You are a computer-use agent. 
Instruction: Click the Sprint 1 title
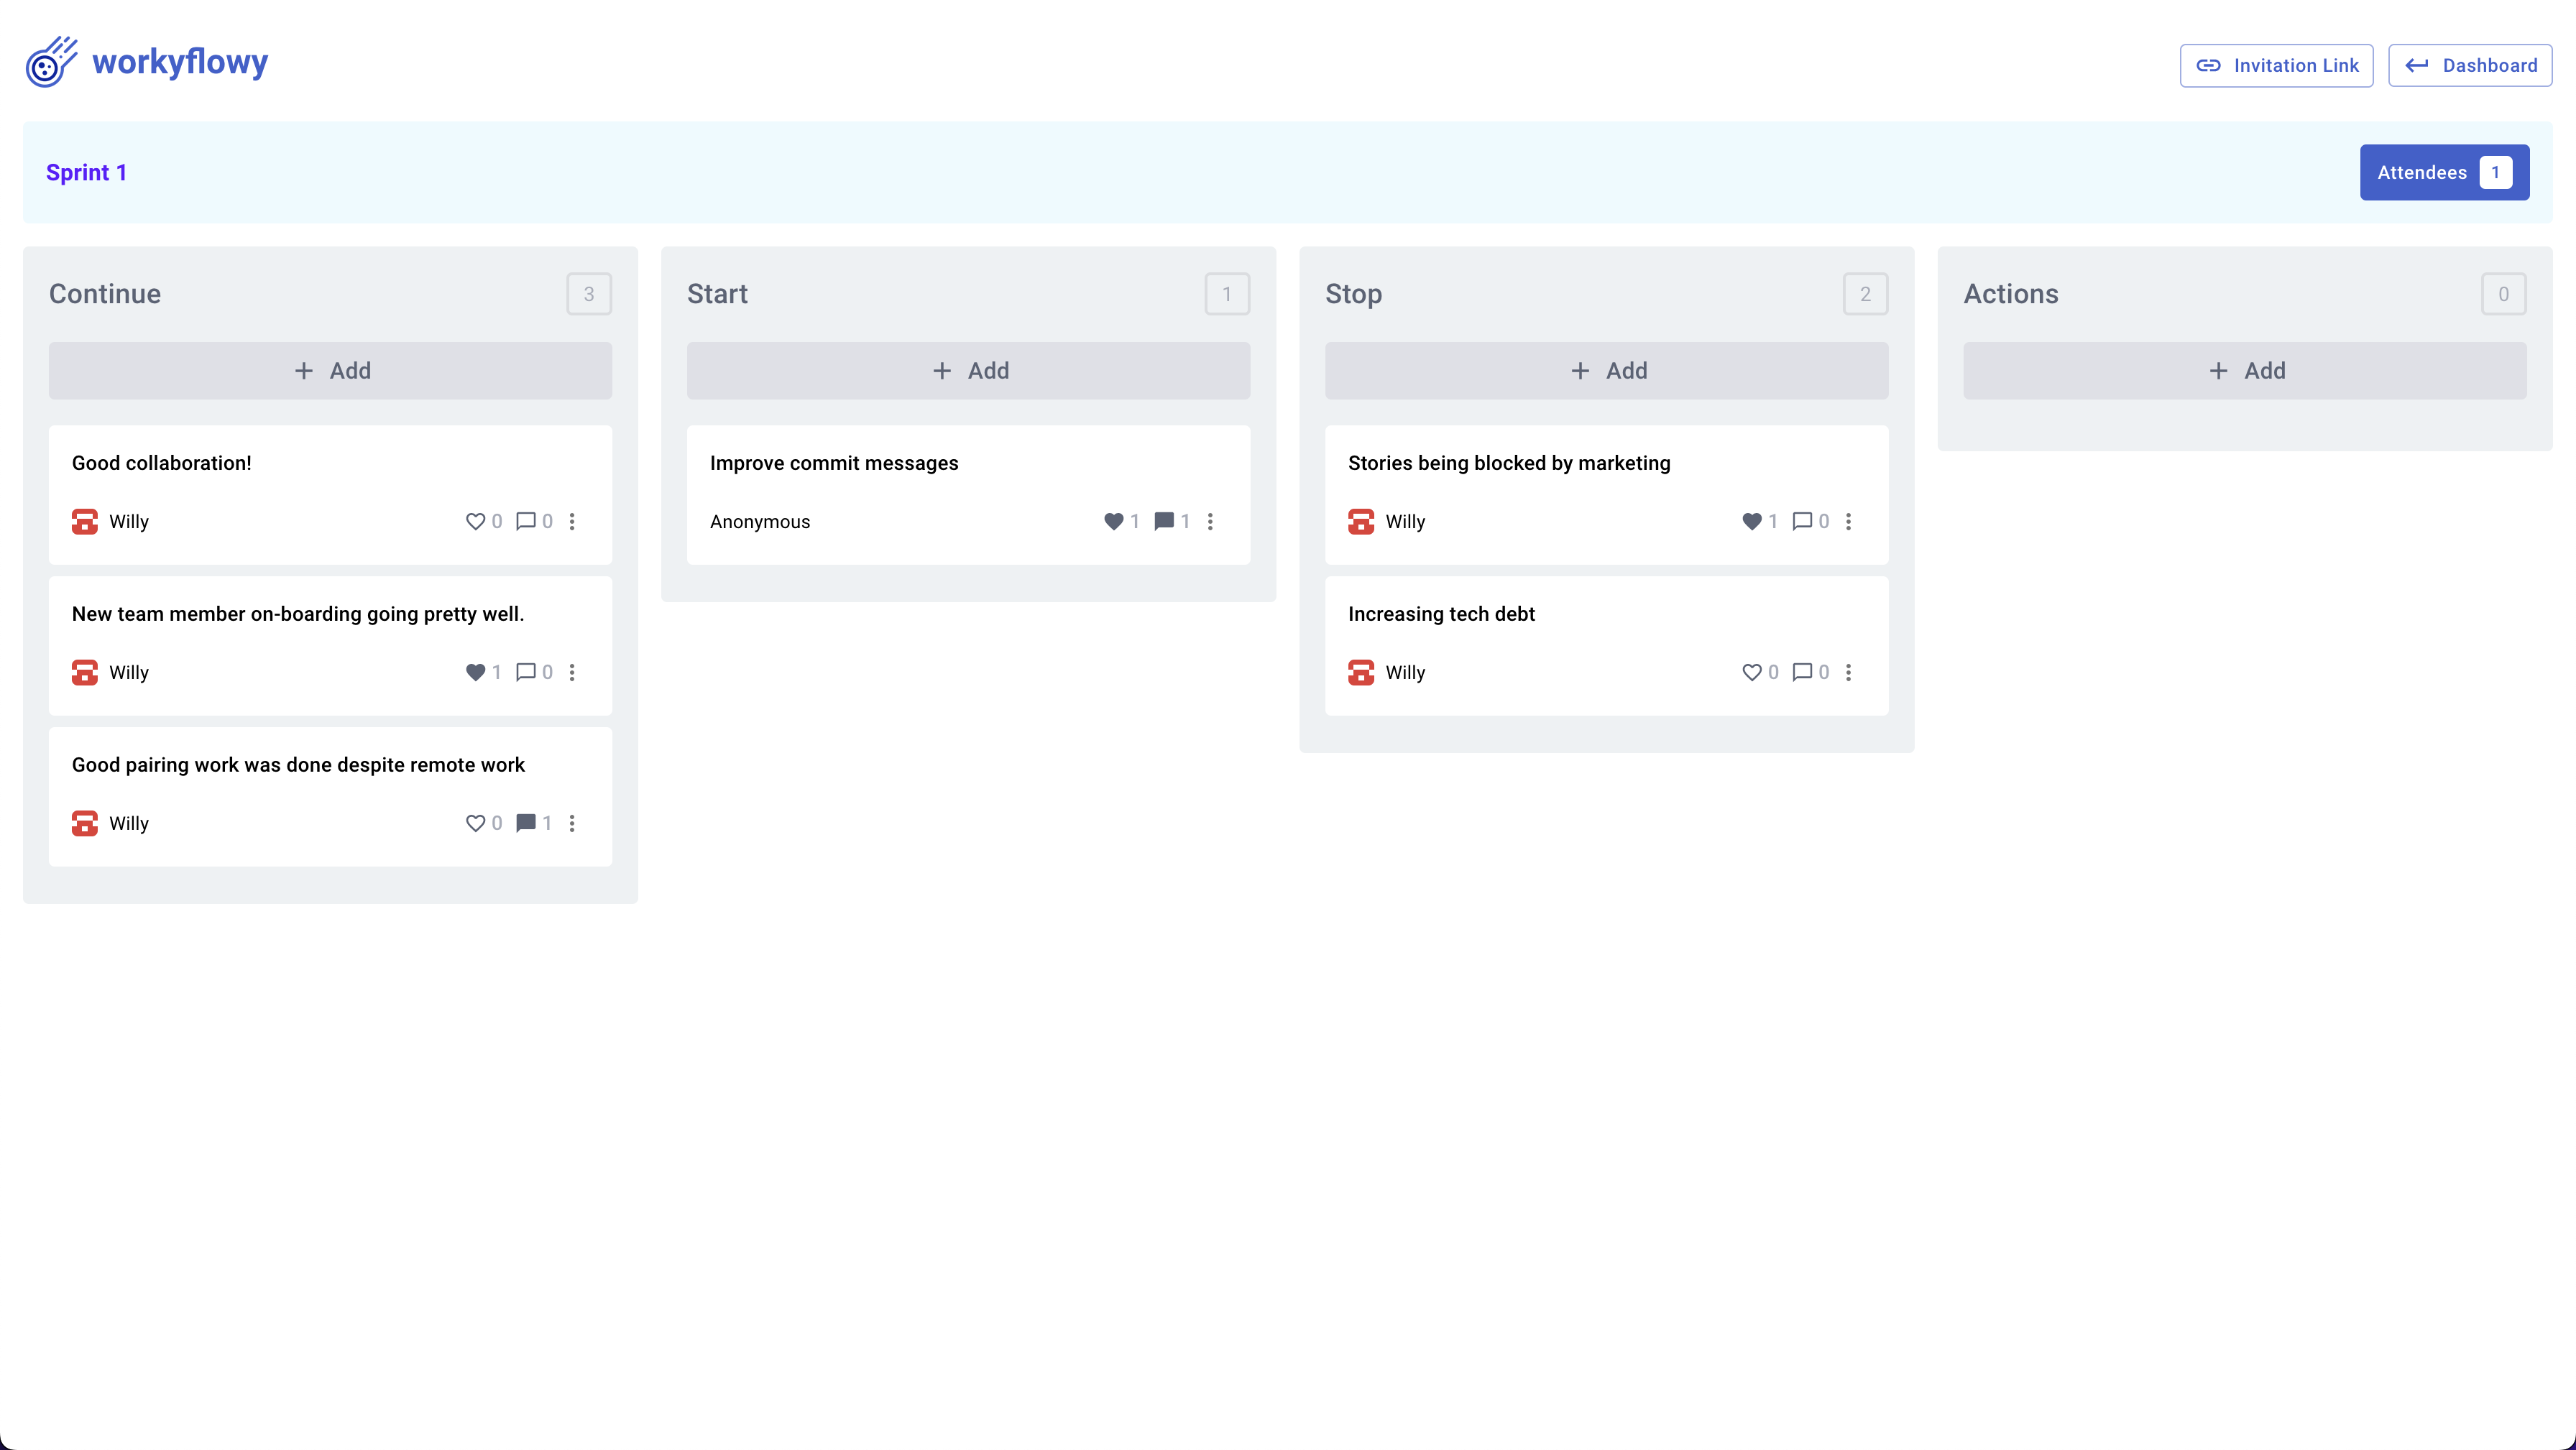tap(86, 172)
